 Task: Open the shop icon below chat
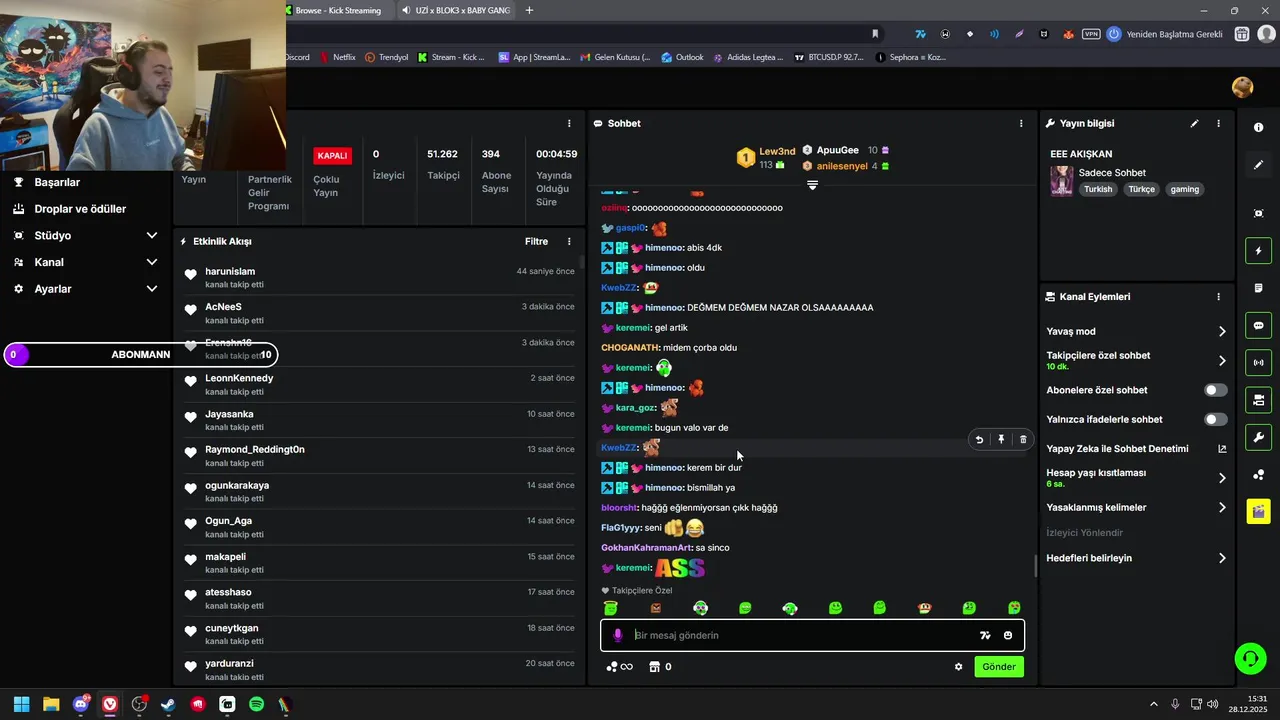660,667
